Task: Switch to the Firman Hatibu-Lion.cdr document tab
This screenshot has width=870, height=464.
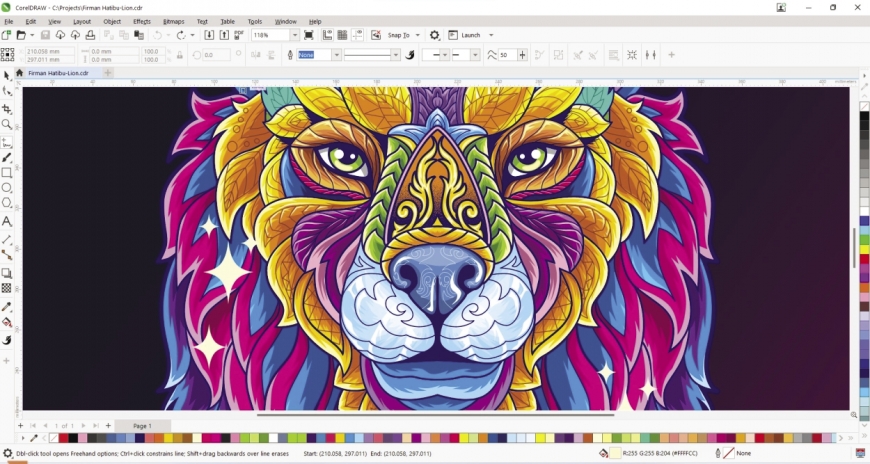Action: tap(58, 73)
